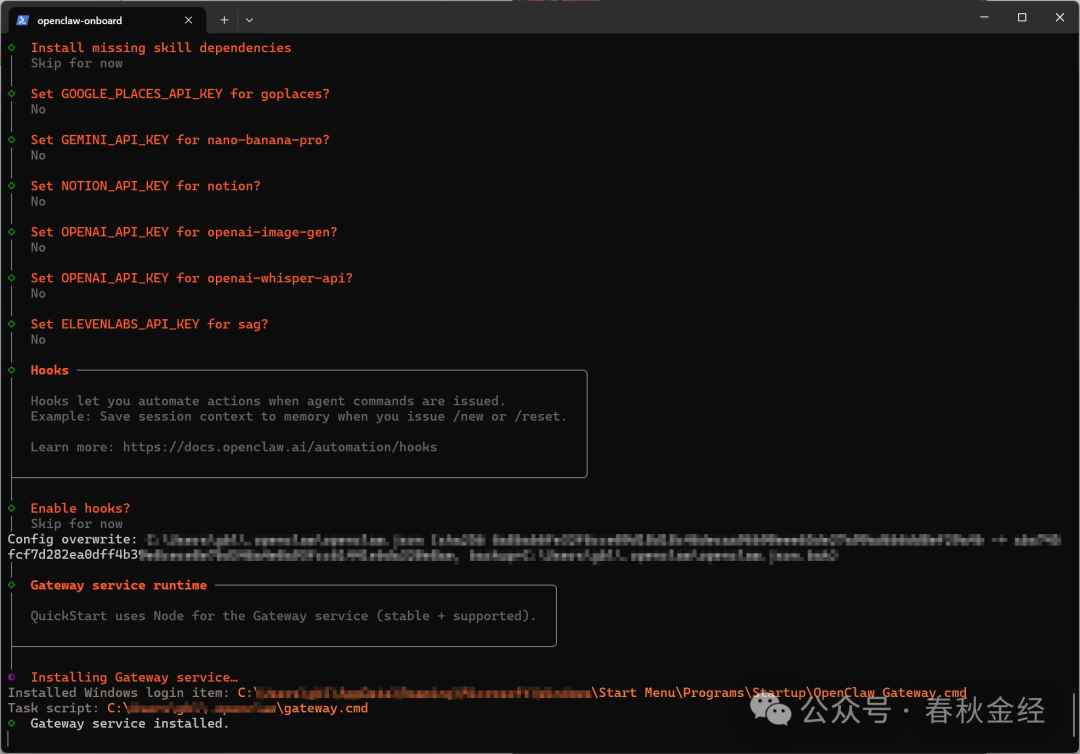Click the PowerShell icon in the openclaw-onboard tab

[22, 19]
